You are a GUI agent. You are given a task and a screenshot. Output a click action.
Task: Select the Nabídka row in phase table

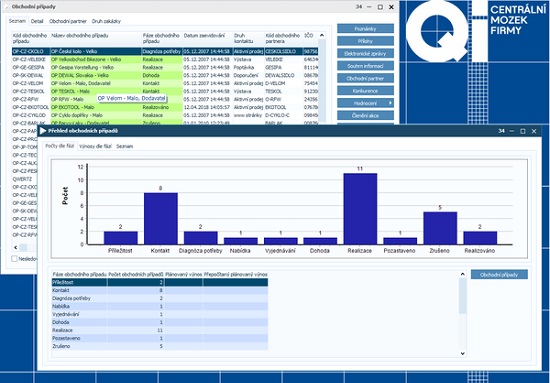160,306
